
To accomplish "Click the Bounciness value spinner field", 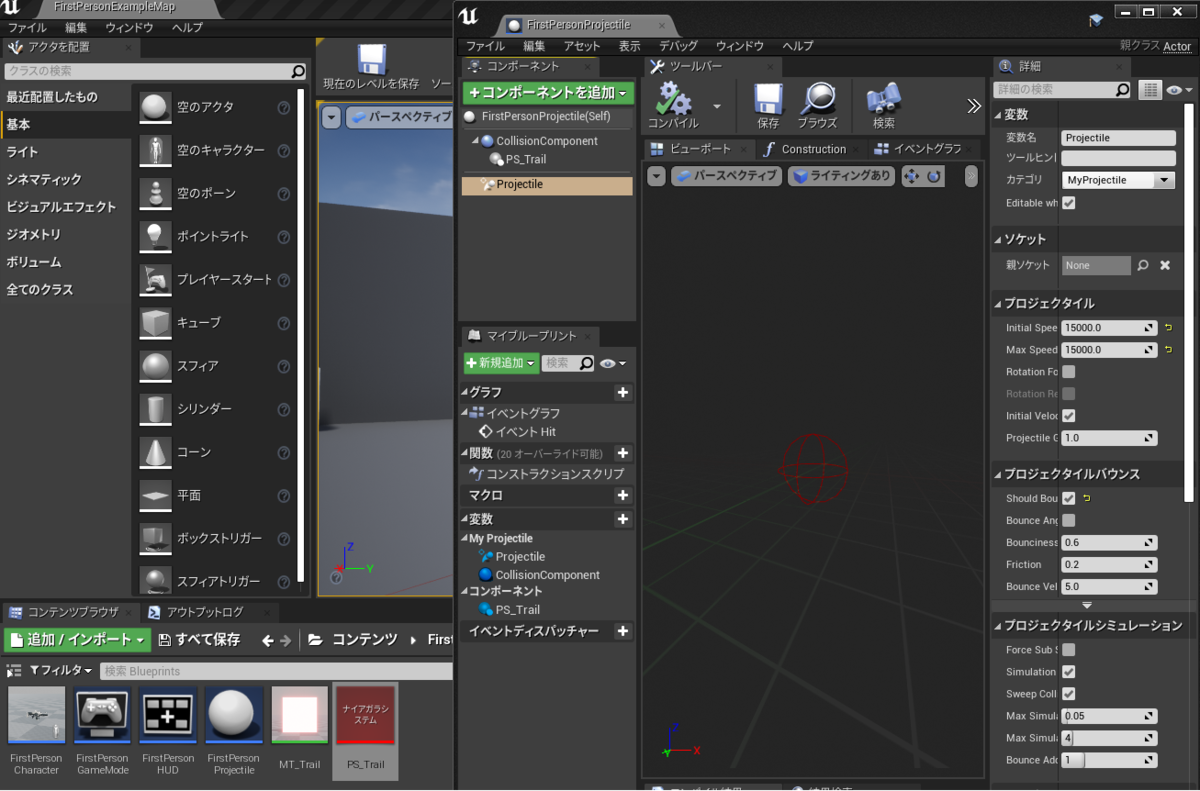I will pos(1109,542).
